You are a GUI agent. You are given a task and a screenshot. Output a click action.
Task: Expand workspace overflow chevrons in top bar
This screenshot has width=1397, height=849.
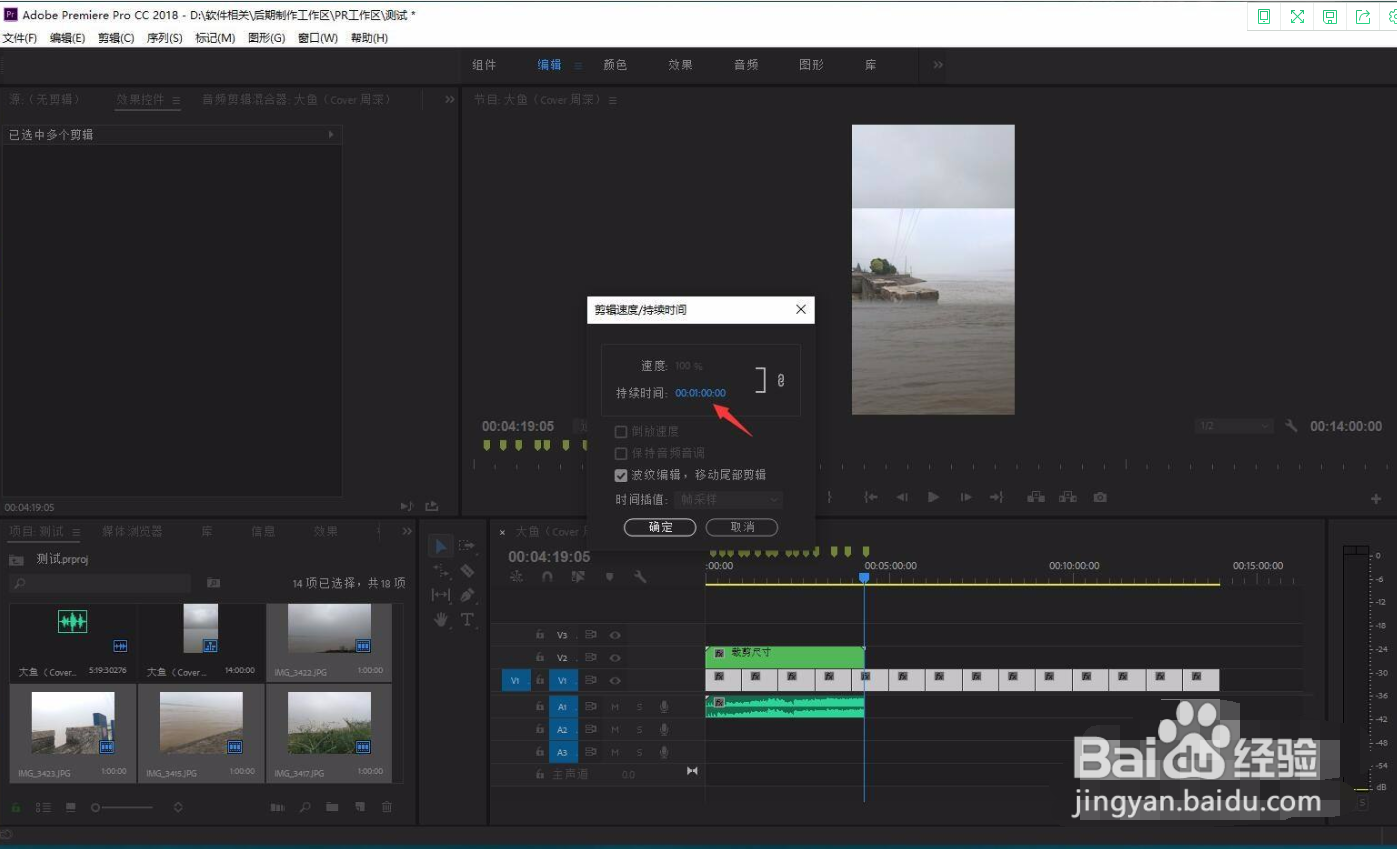tap(938, 64)
